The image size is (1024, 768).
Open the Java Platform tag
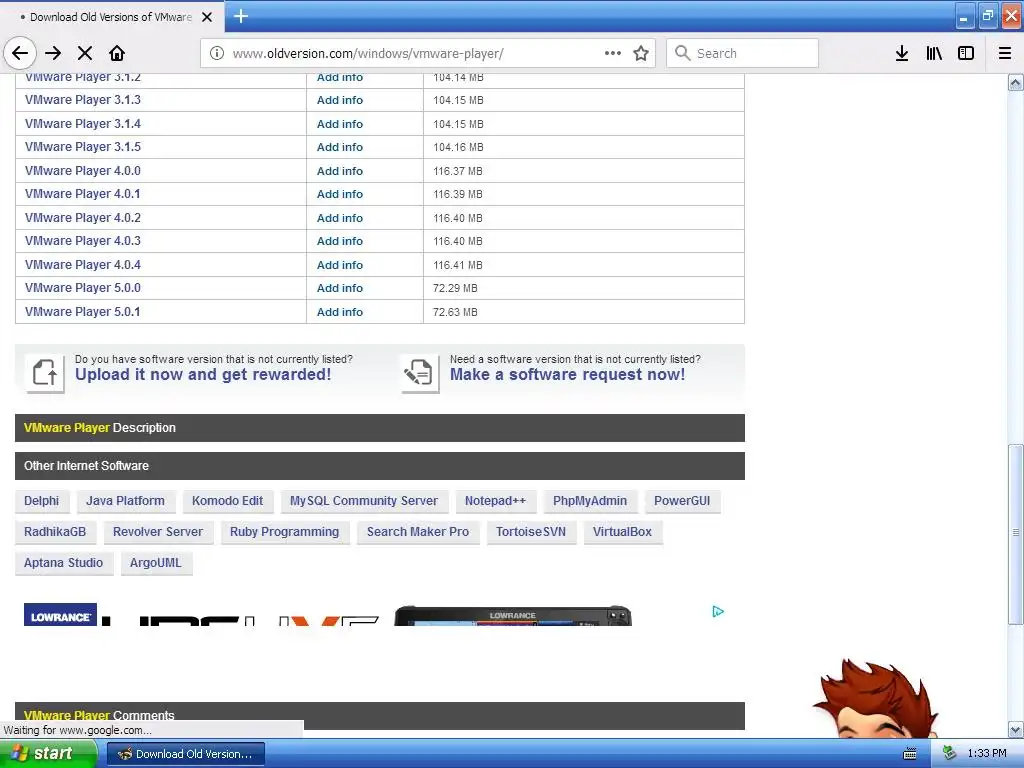(125, 501)
